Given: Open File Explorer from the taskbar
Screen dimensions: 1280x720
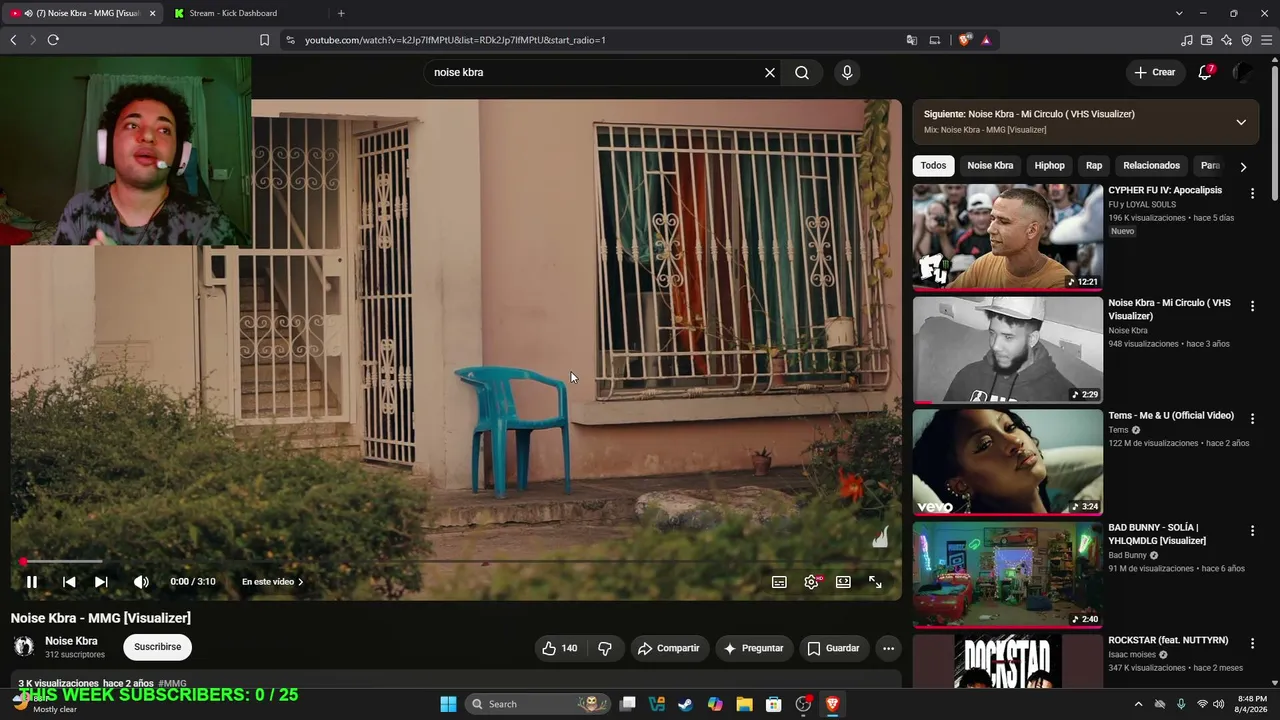Looking at the screenshot, I should coord(744,704).
